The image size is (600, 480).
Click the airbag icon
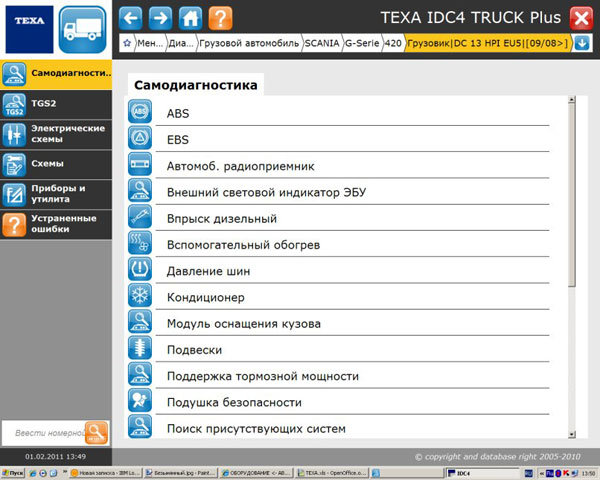click(x=140, y=400)
